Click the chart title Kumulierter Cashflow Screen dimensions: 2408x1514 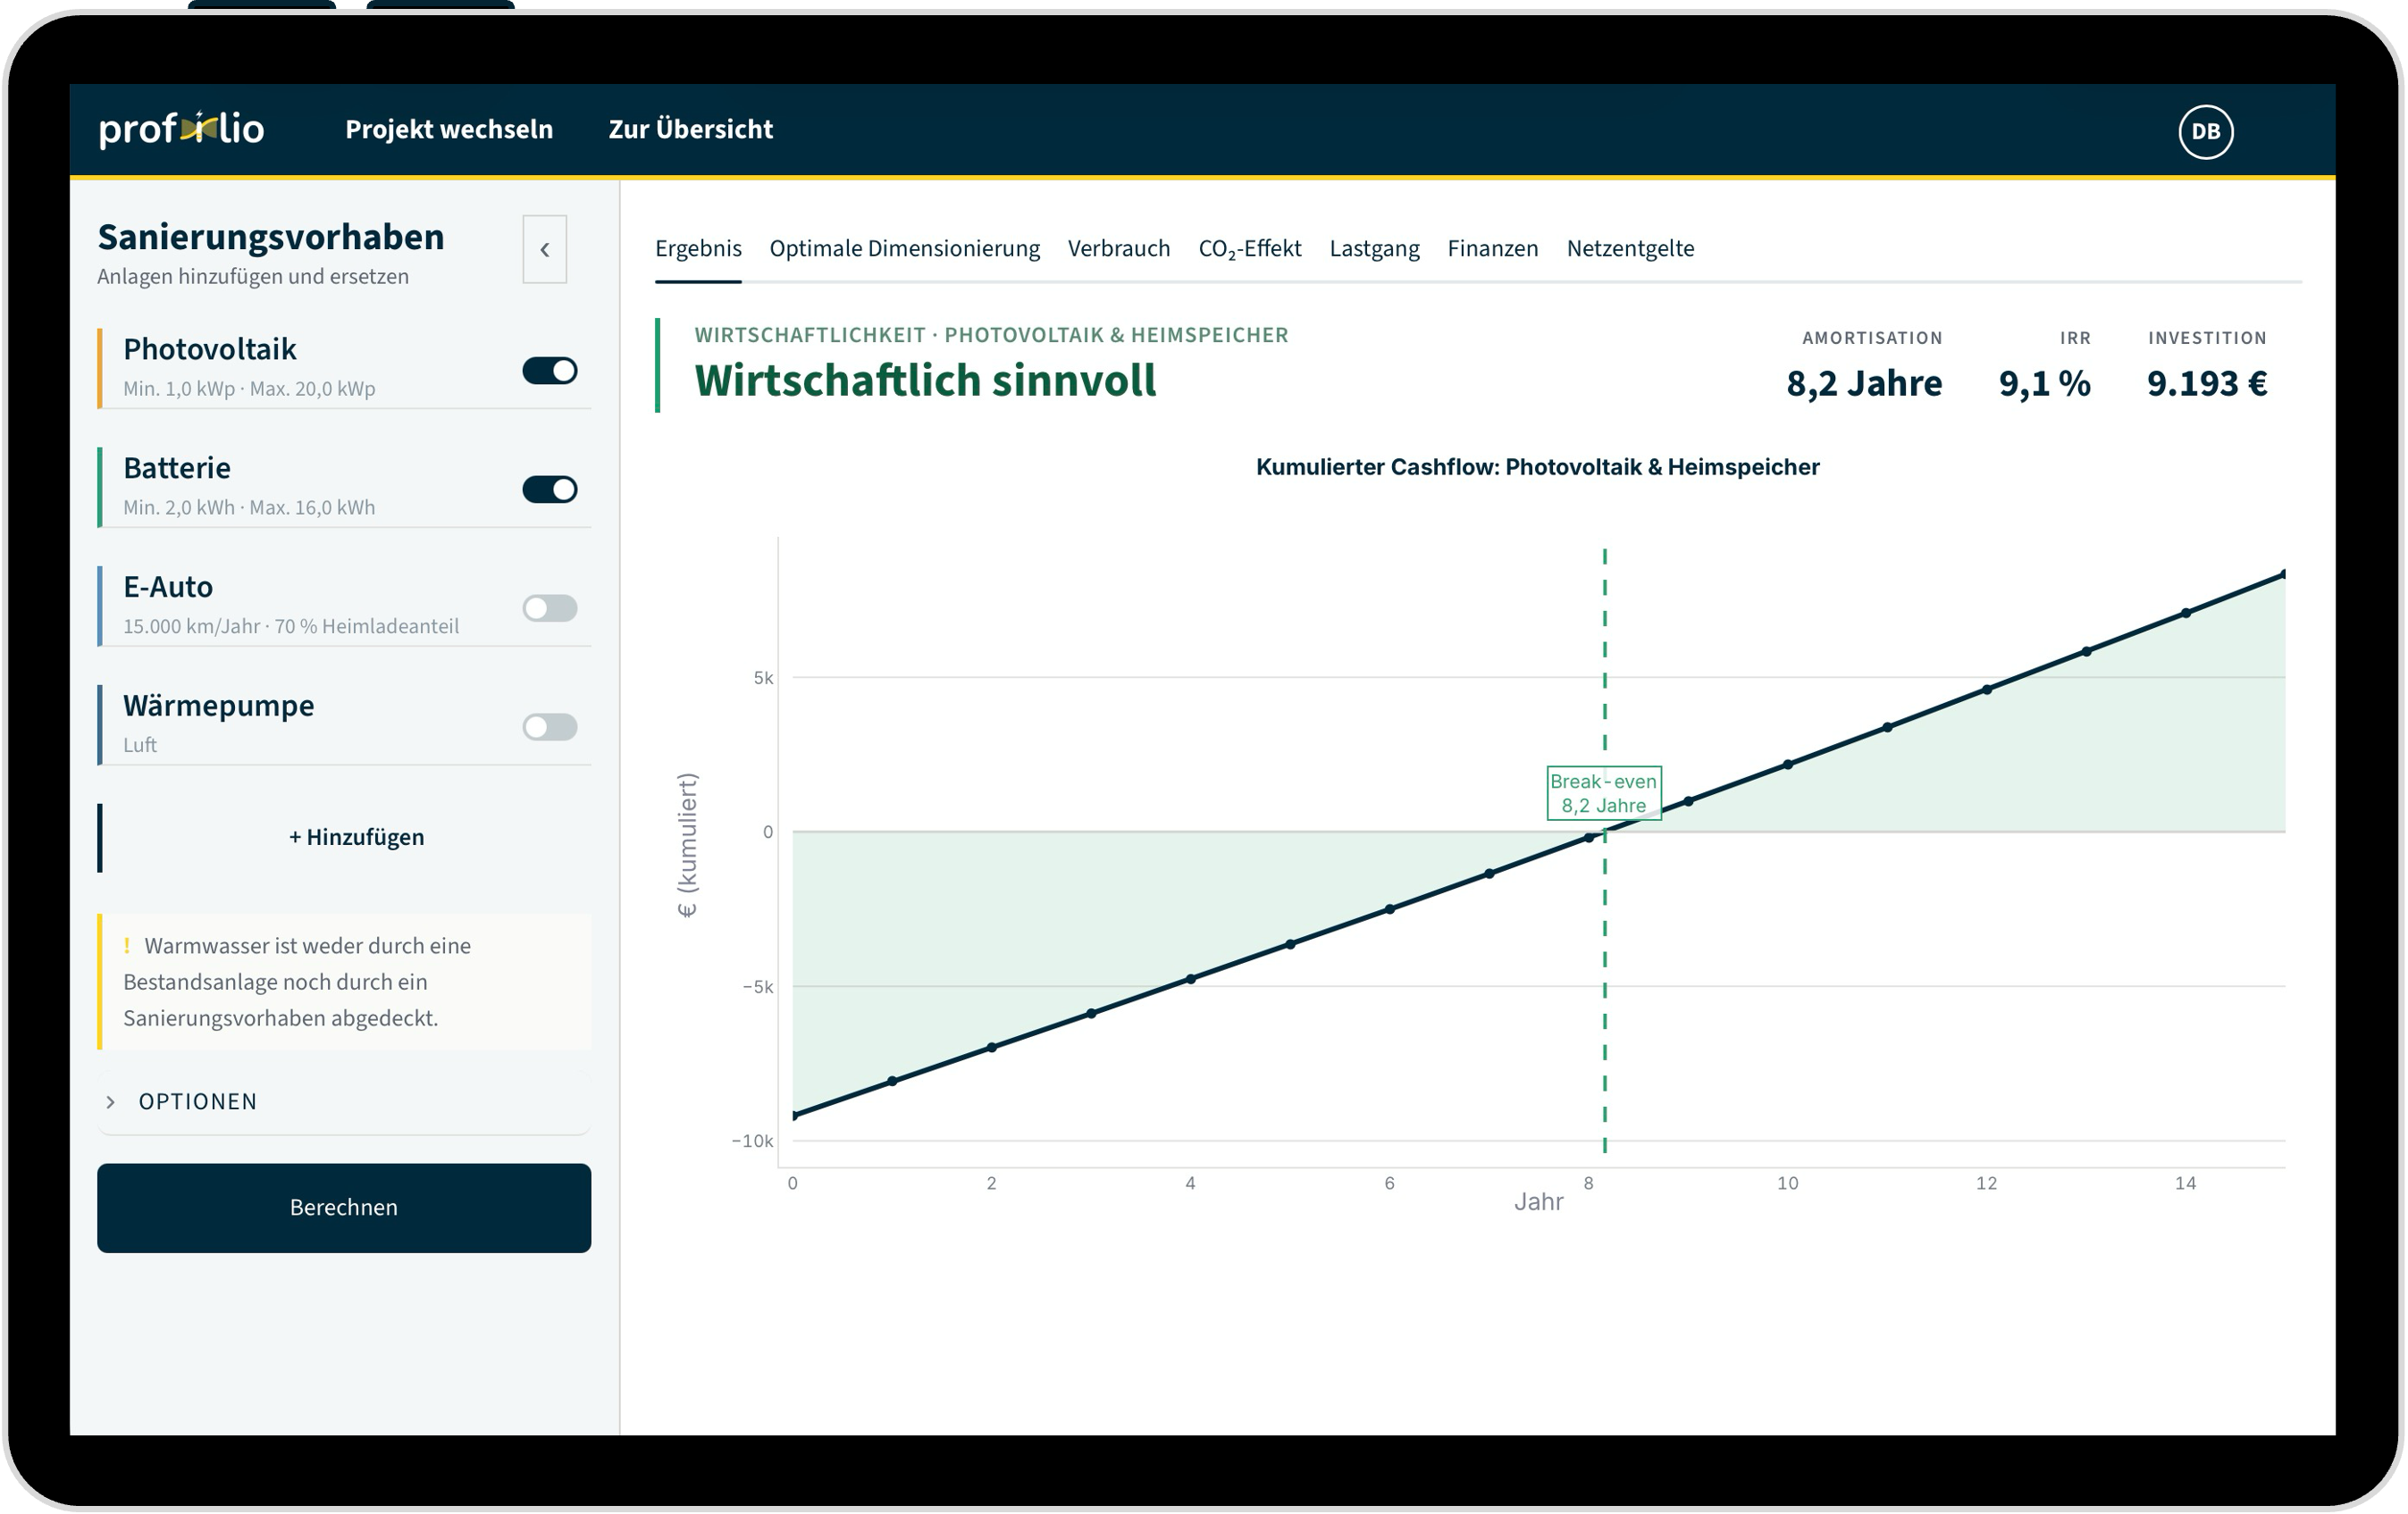click(1537, 467)
